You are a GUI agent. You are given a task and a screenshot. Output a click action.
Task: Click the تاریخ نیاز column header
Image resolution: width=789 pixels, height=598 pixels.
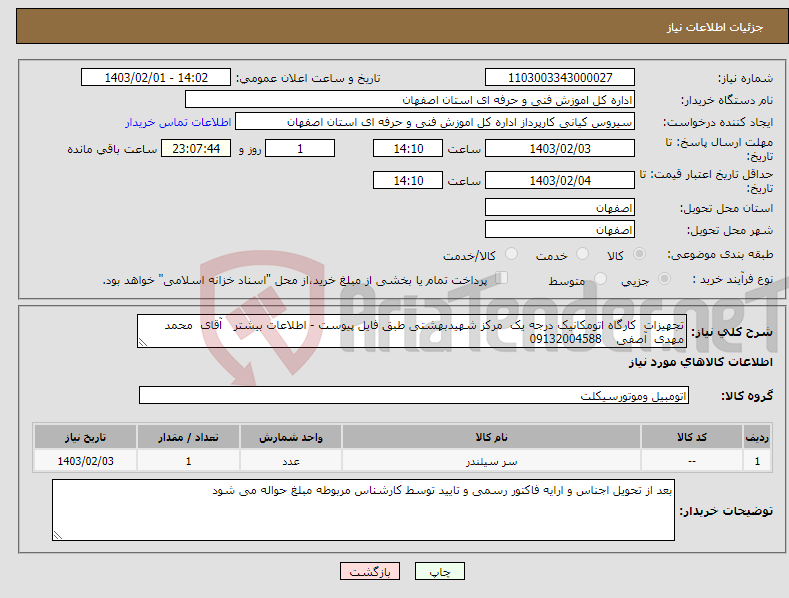coord(86,437)
